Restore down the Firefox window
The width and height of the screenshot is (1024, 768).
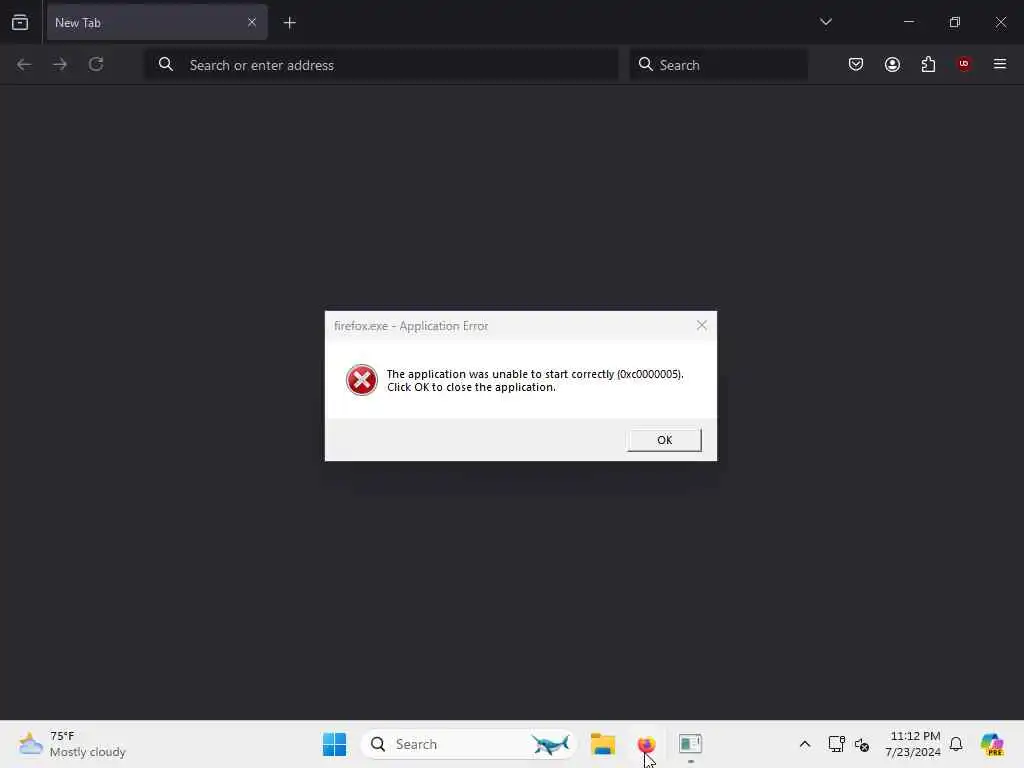[955, 22]
